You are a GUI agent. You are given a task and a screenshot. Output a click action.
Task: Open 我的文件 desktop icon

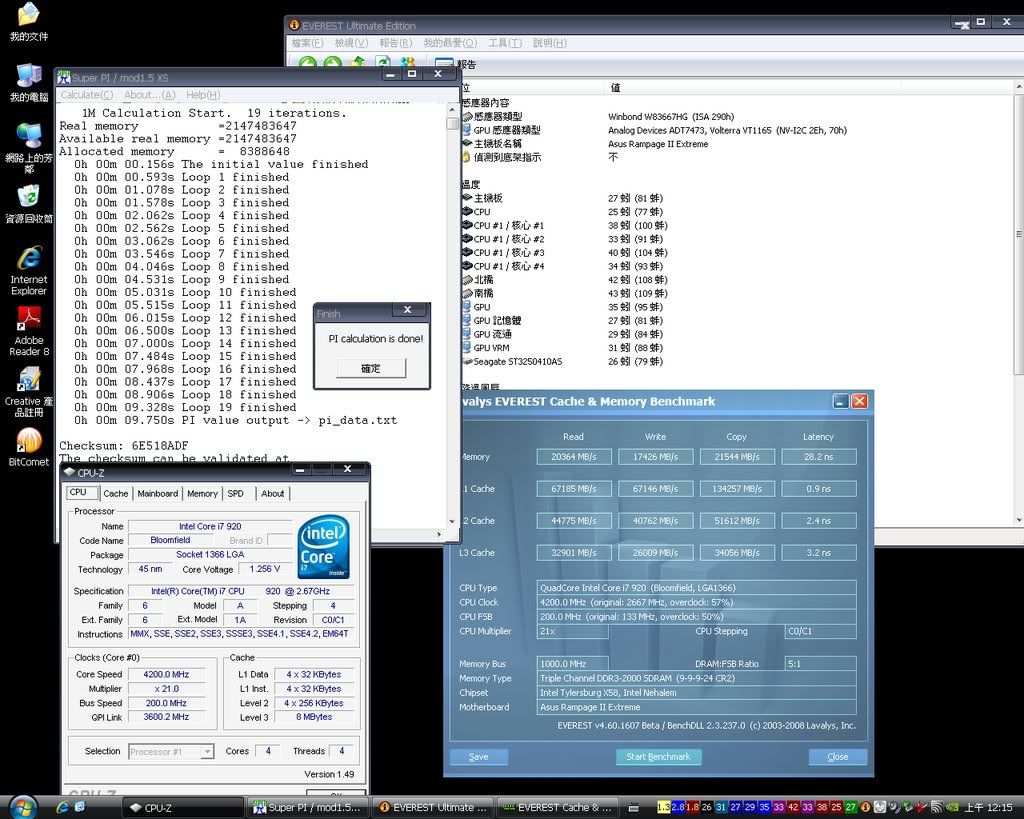coord(29,22)
